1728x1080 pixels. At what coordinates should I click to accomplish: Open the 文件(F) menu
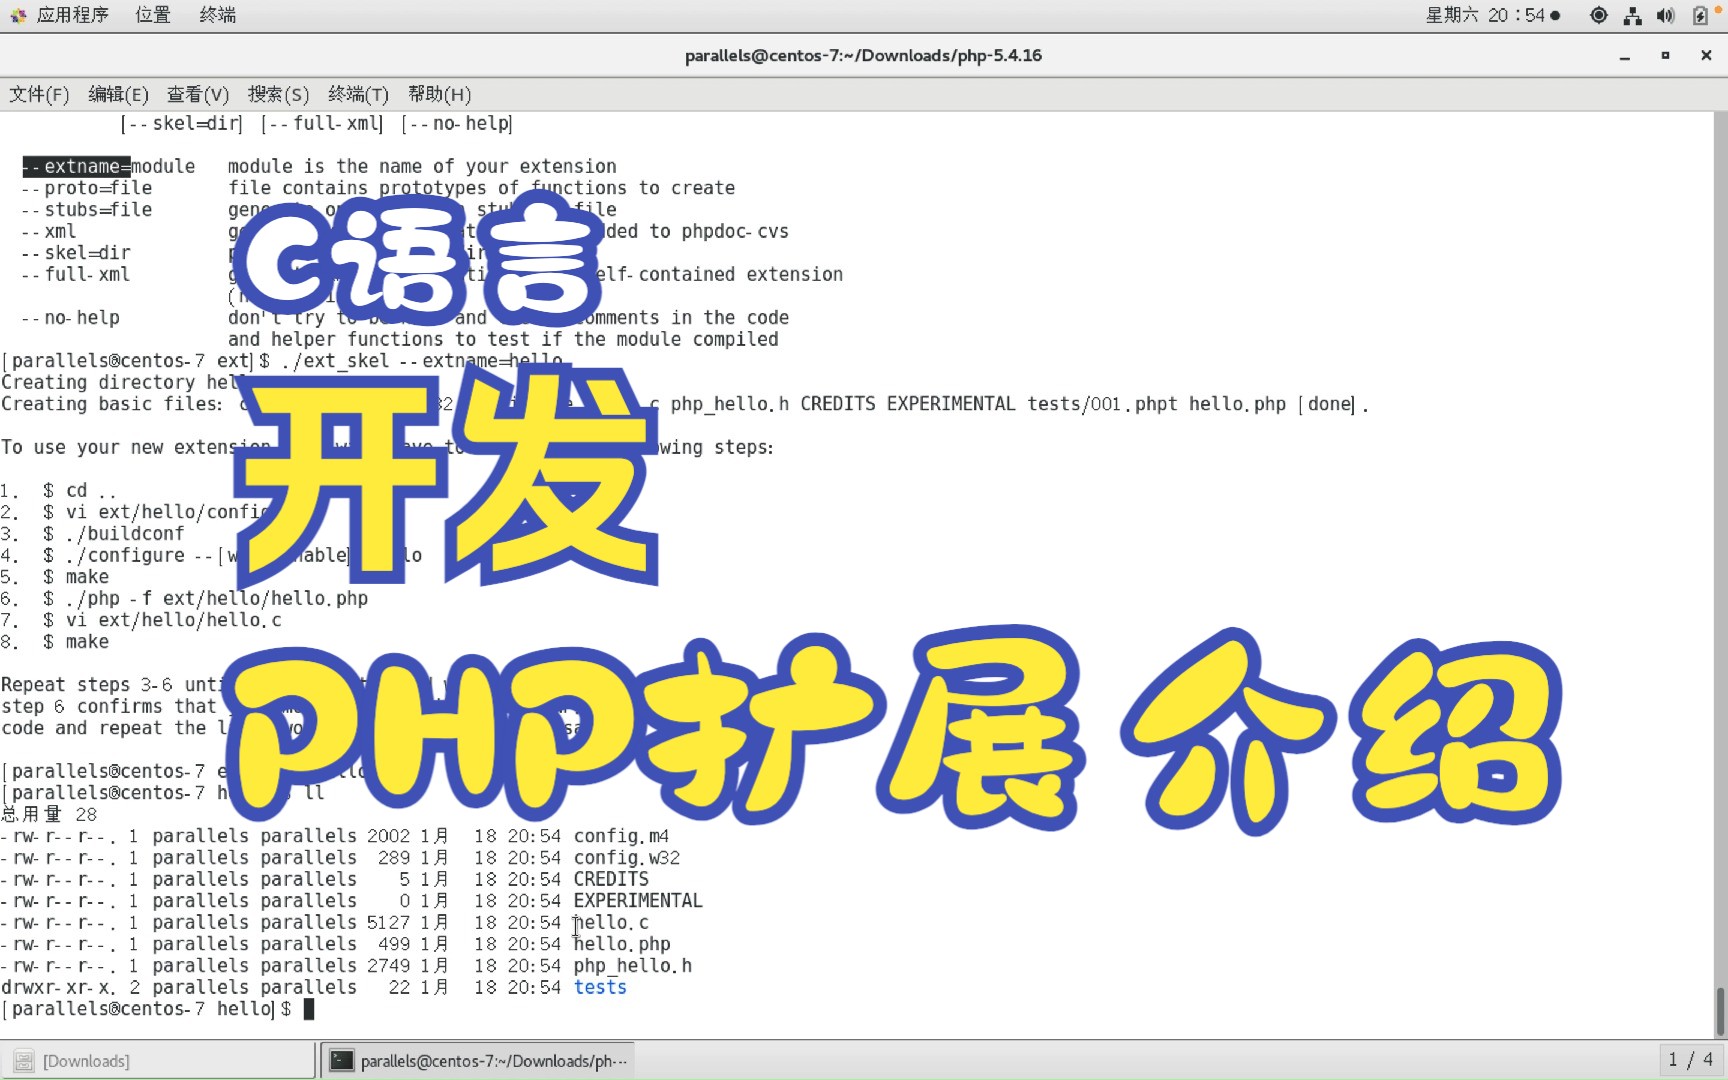point(39,94)
